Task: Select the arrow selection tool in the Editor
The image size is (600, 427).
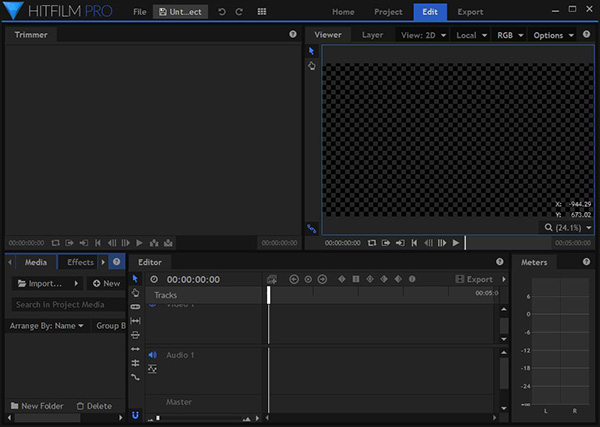Action: point(135,279)
